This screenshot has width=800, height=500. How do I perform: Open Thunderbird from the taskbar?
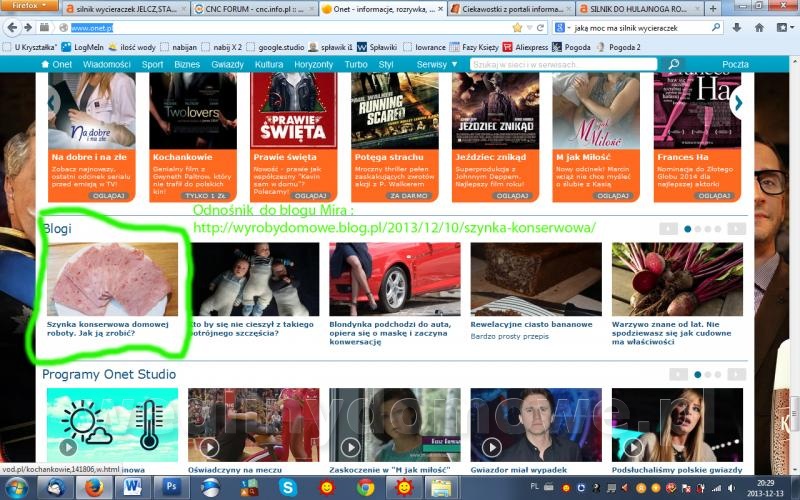(56, 488)
